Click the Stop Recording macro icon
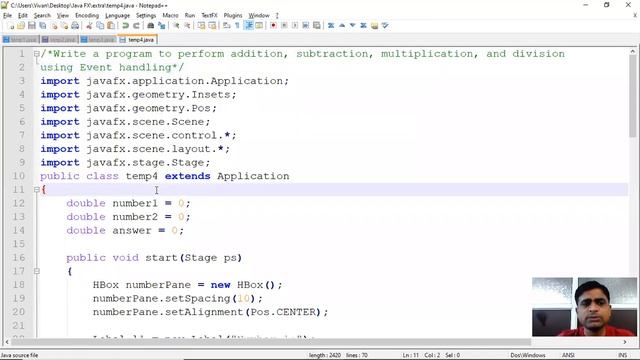Image resolution: width=640 pixels, height=360 pixels. [284, 26]
